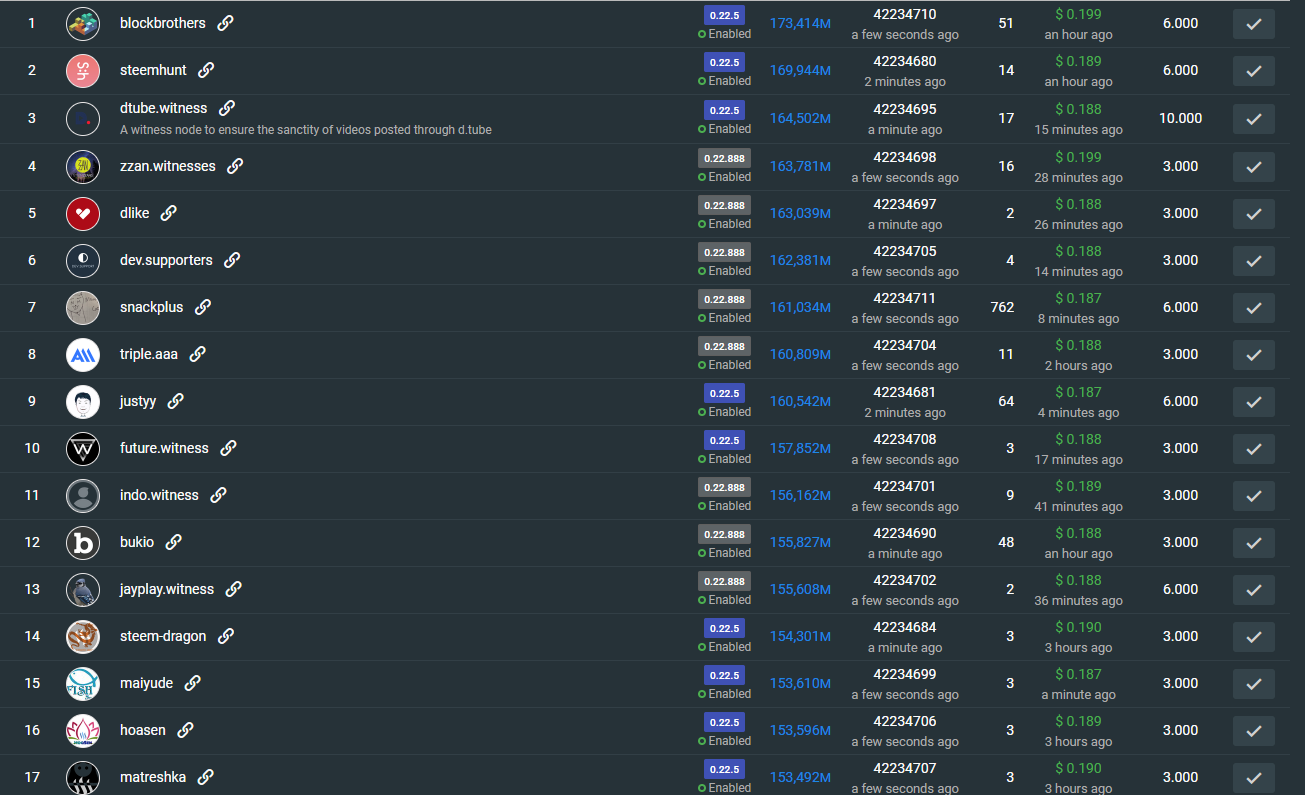
Task: Open matreshka witness name
Action: (153, 777)
